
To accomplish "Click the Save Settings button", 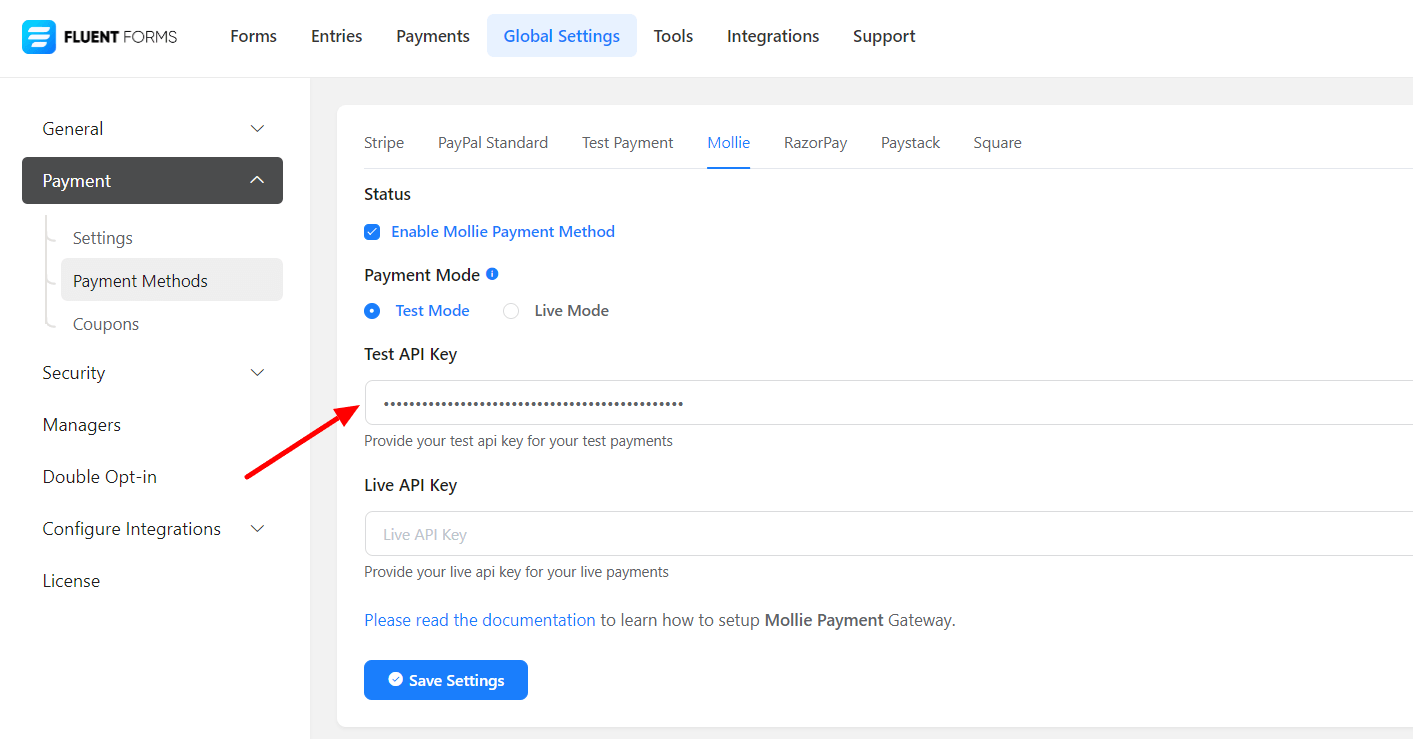I will point(446,680).
